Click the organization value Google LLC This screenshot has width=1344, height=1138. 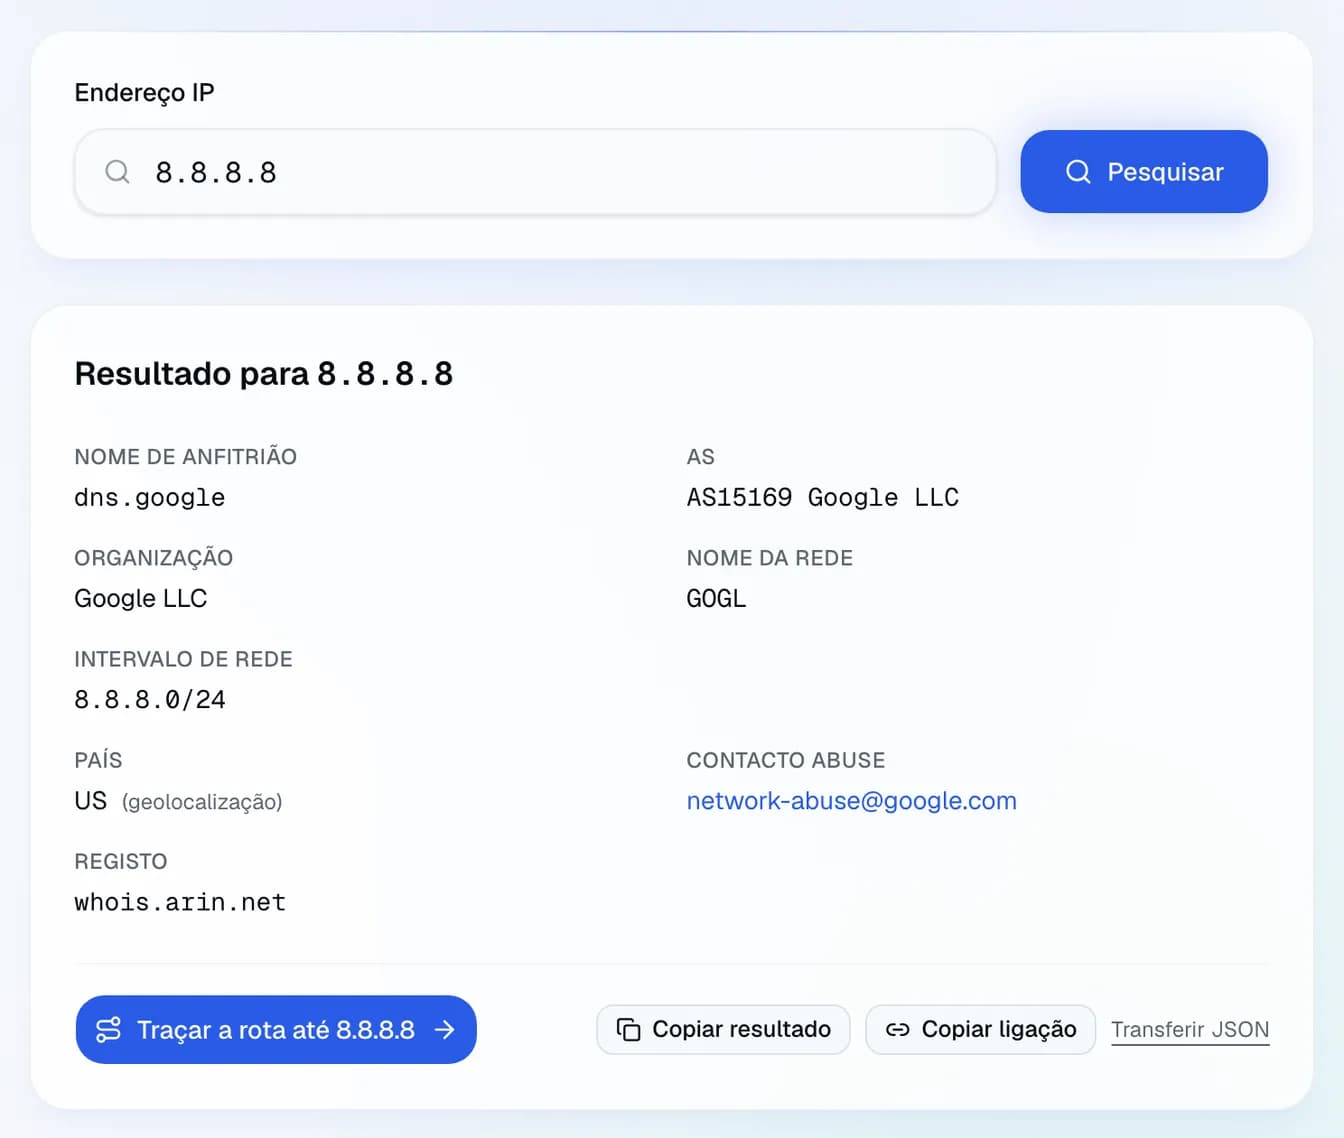pyautogui.click(x=141, y=599)
